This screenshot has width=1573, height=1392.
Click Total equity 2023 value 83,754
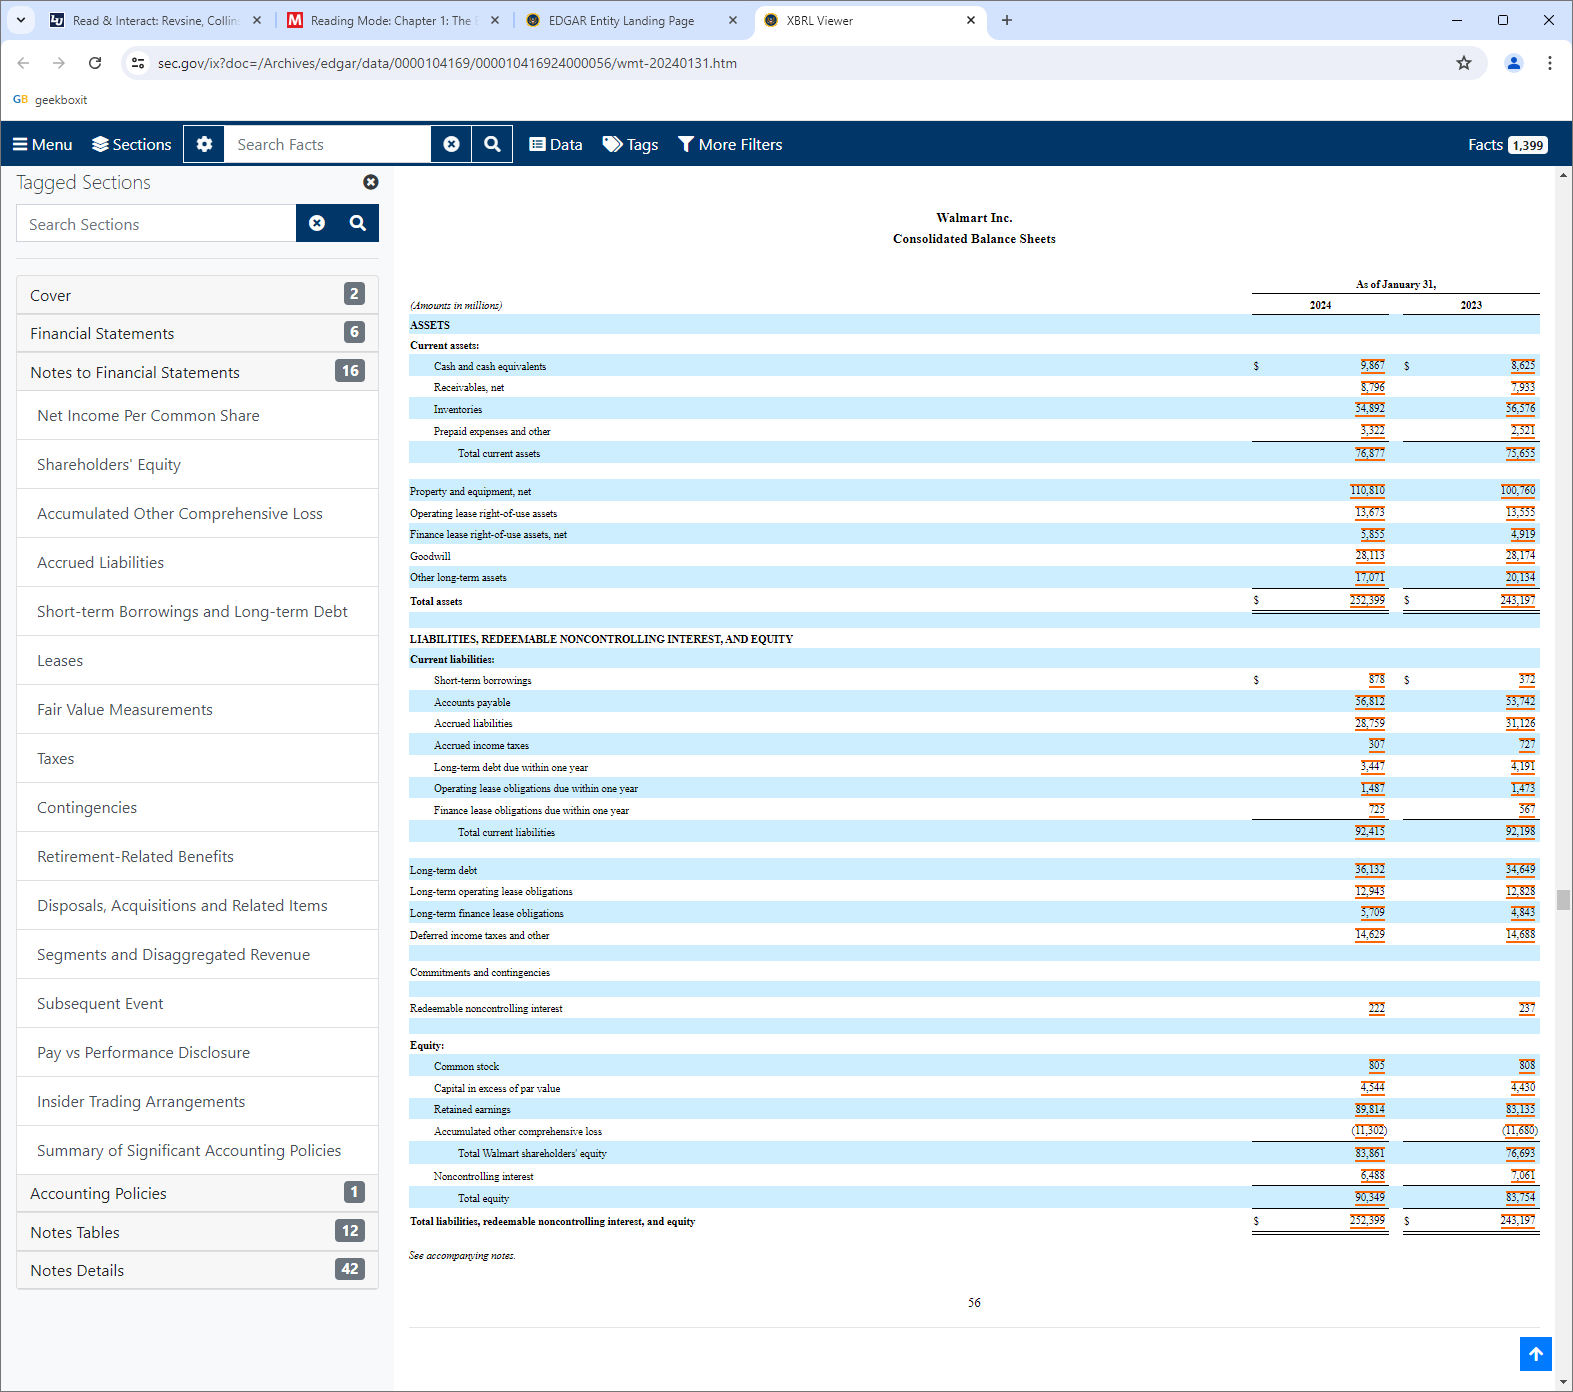coord(1521,1198)
